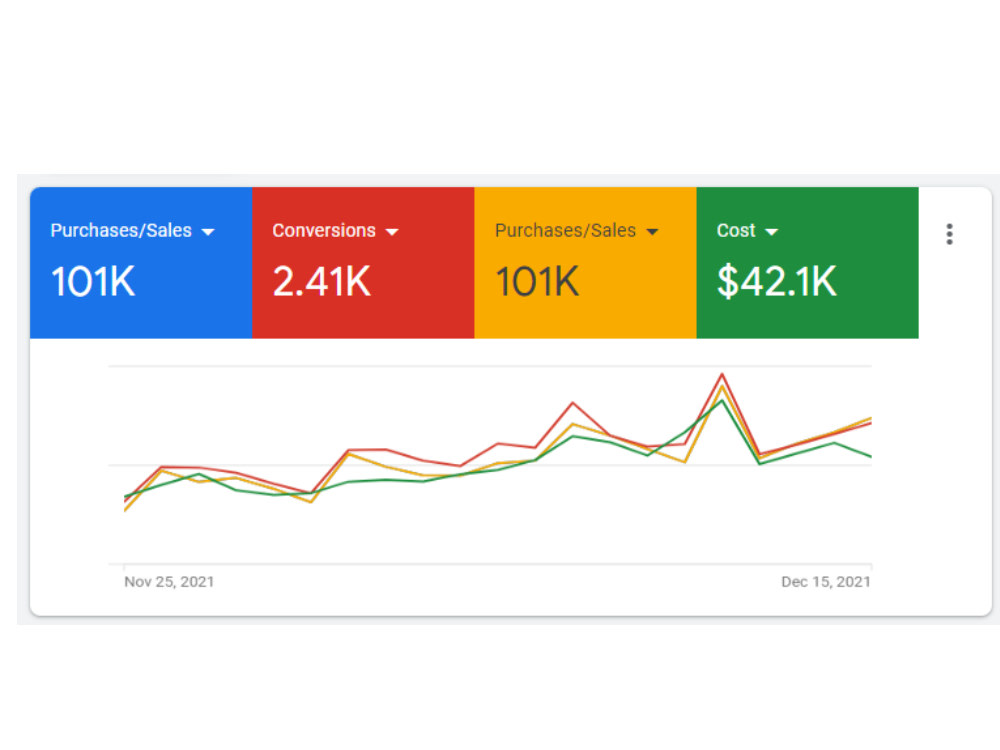This screenshot has width=1000, height=750.
Task: Open the blue Purchases/Sales metric dropdown
Action: (x=208, y=232)
